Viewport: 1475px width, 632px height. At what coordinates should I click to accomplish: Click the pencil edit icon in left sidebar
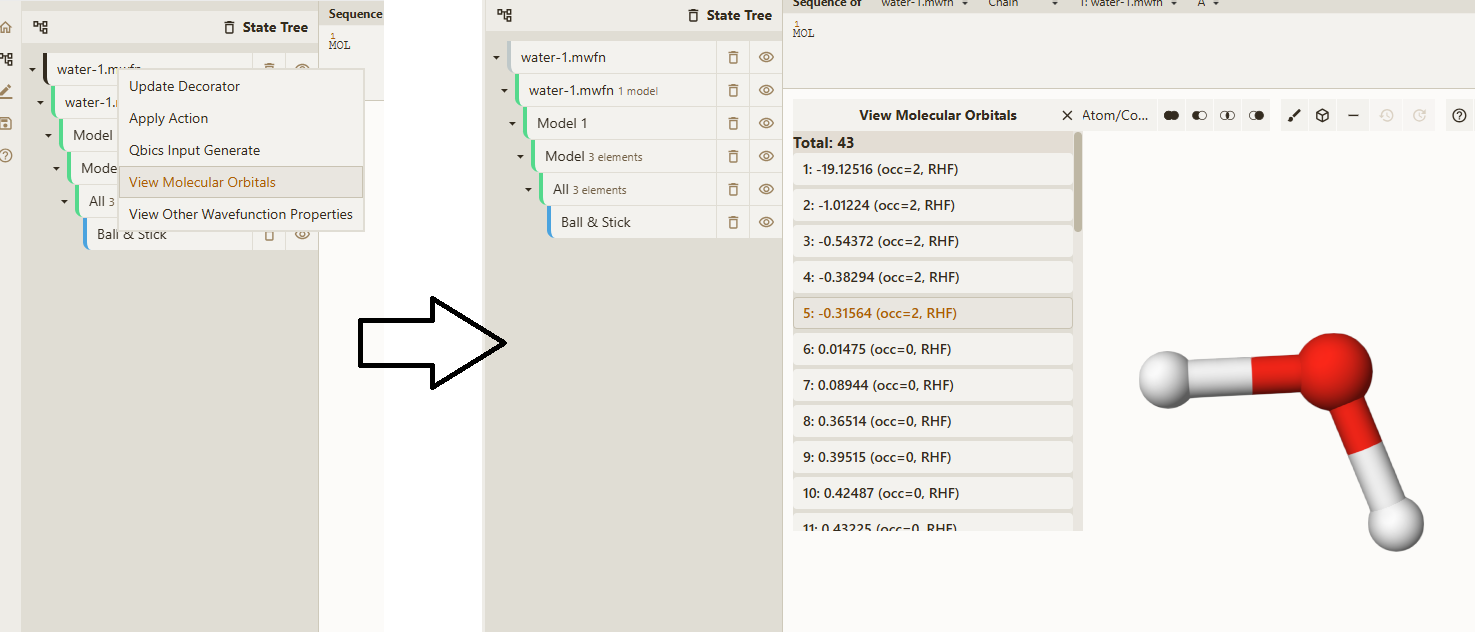[6, 92]
